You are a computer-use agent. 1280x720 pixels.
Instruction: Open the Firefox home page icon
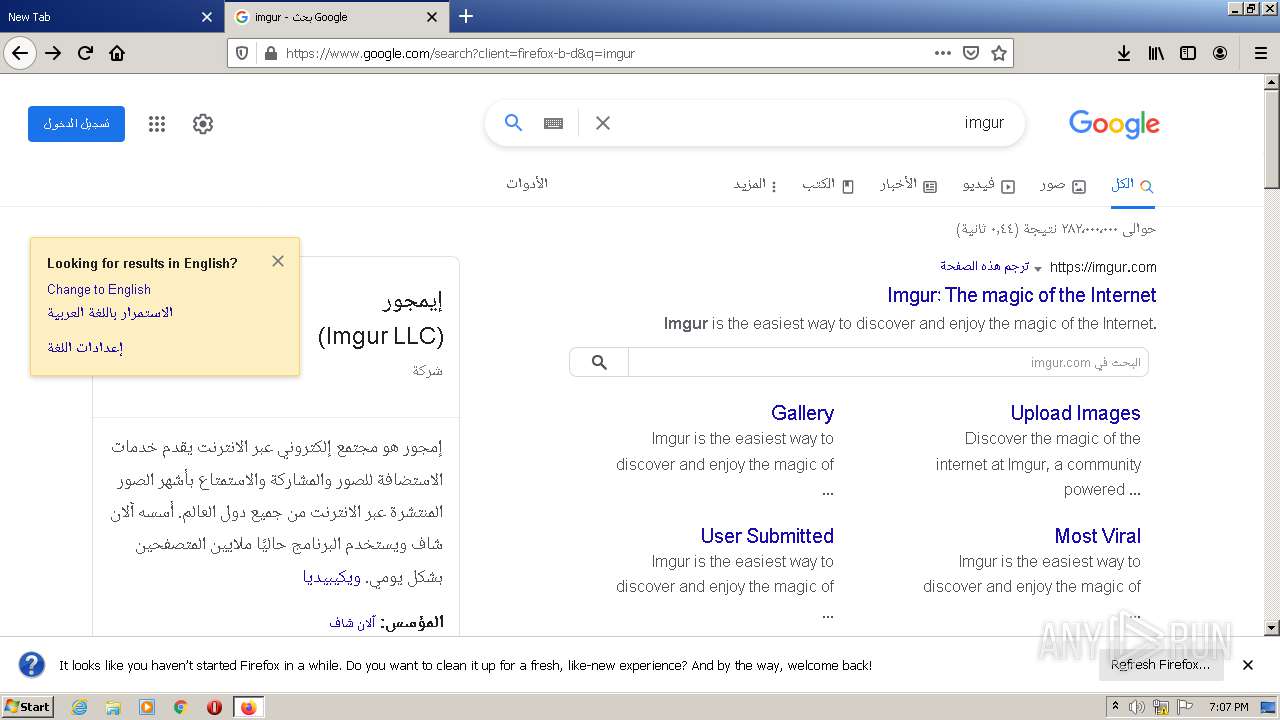(x=117, y=53)
